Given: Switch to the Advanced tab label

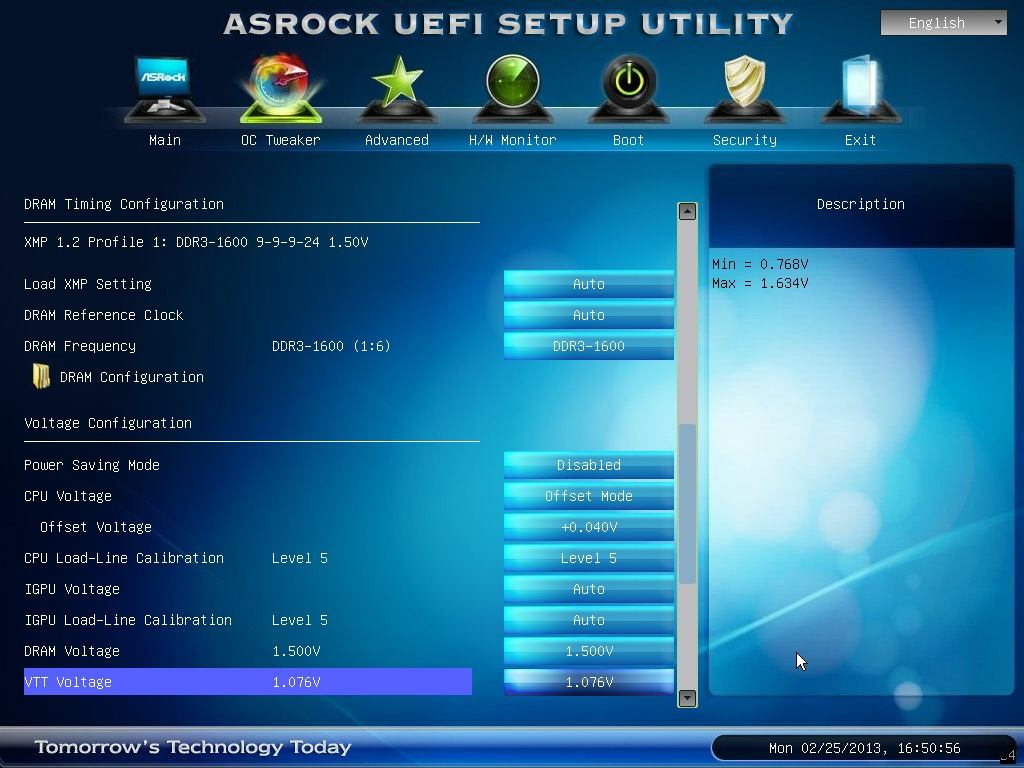Looking at the screenshot, I should pos(397,140).
